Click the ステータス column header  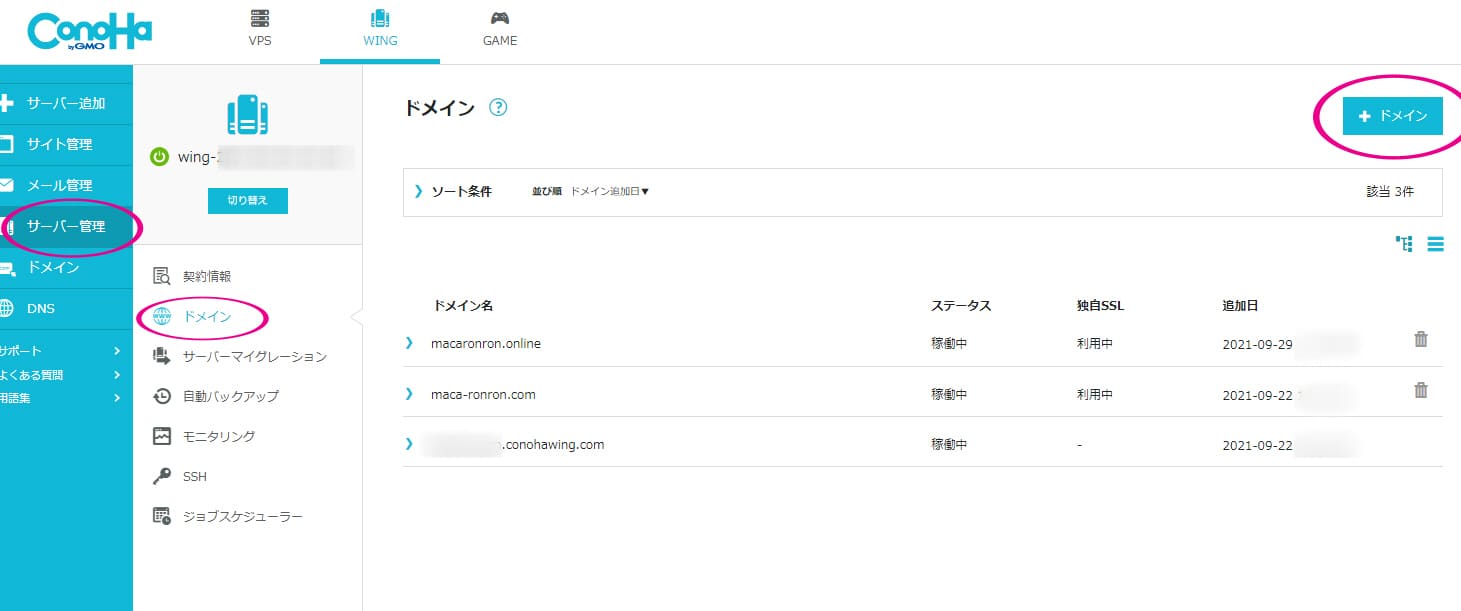pyautogui.click(x=961, y=305)
